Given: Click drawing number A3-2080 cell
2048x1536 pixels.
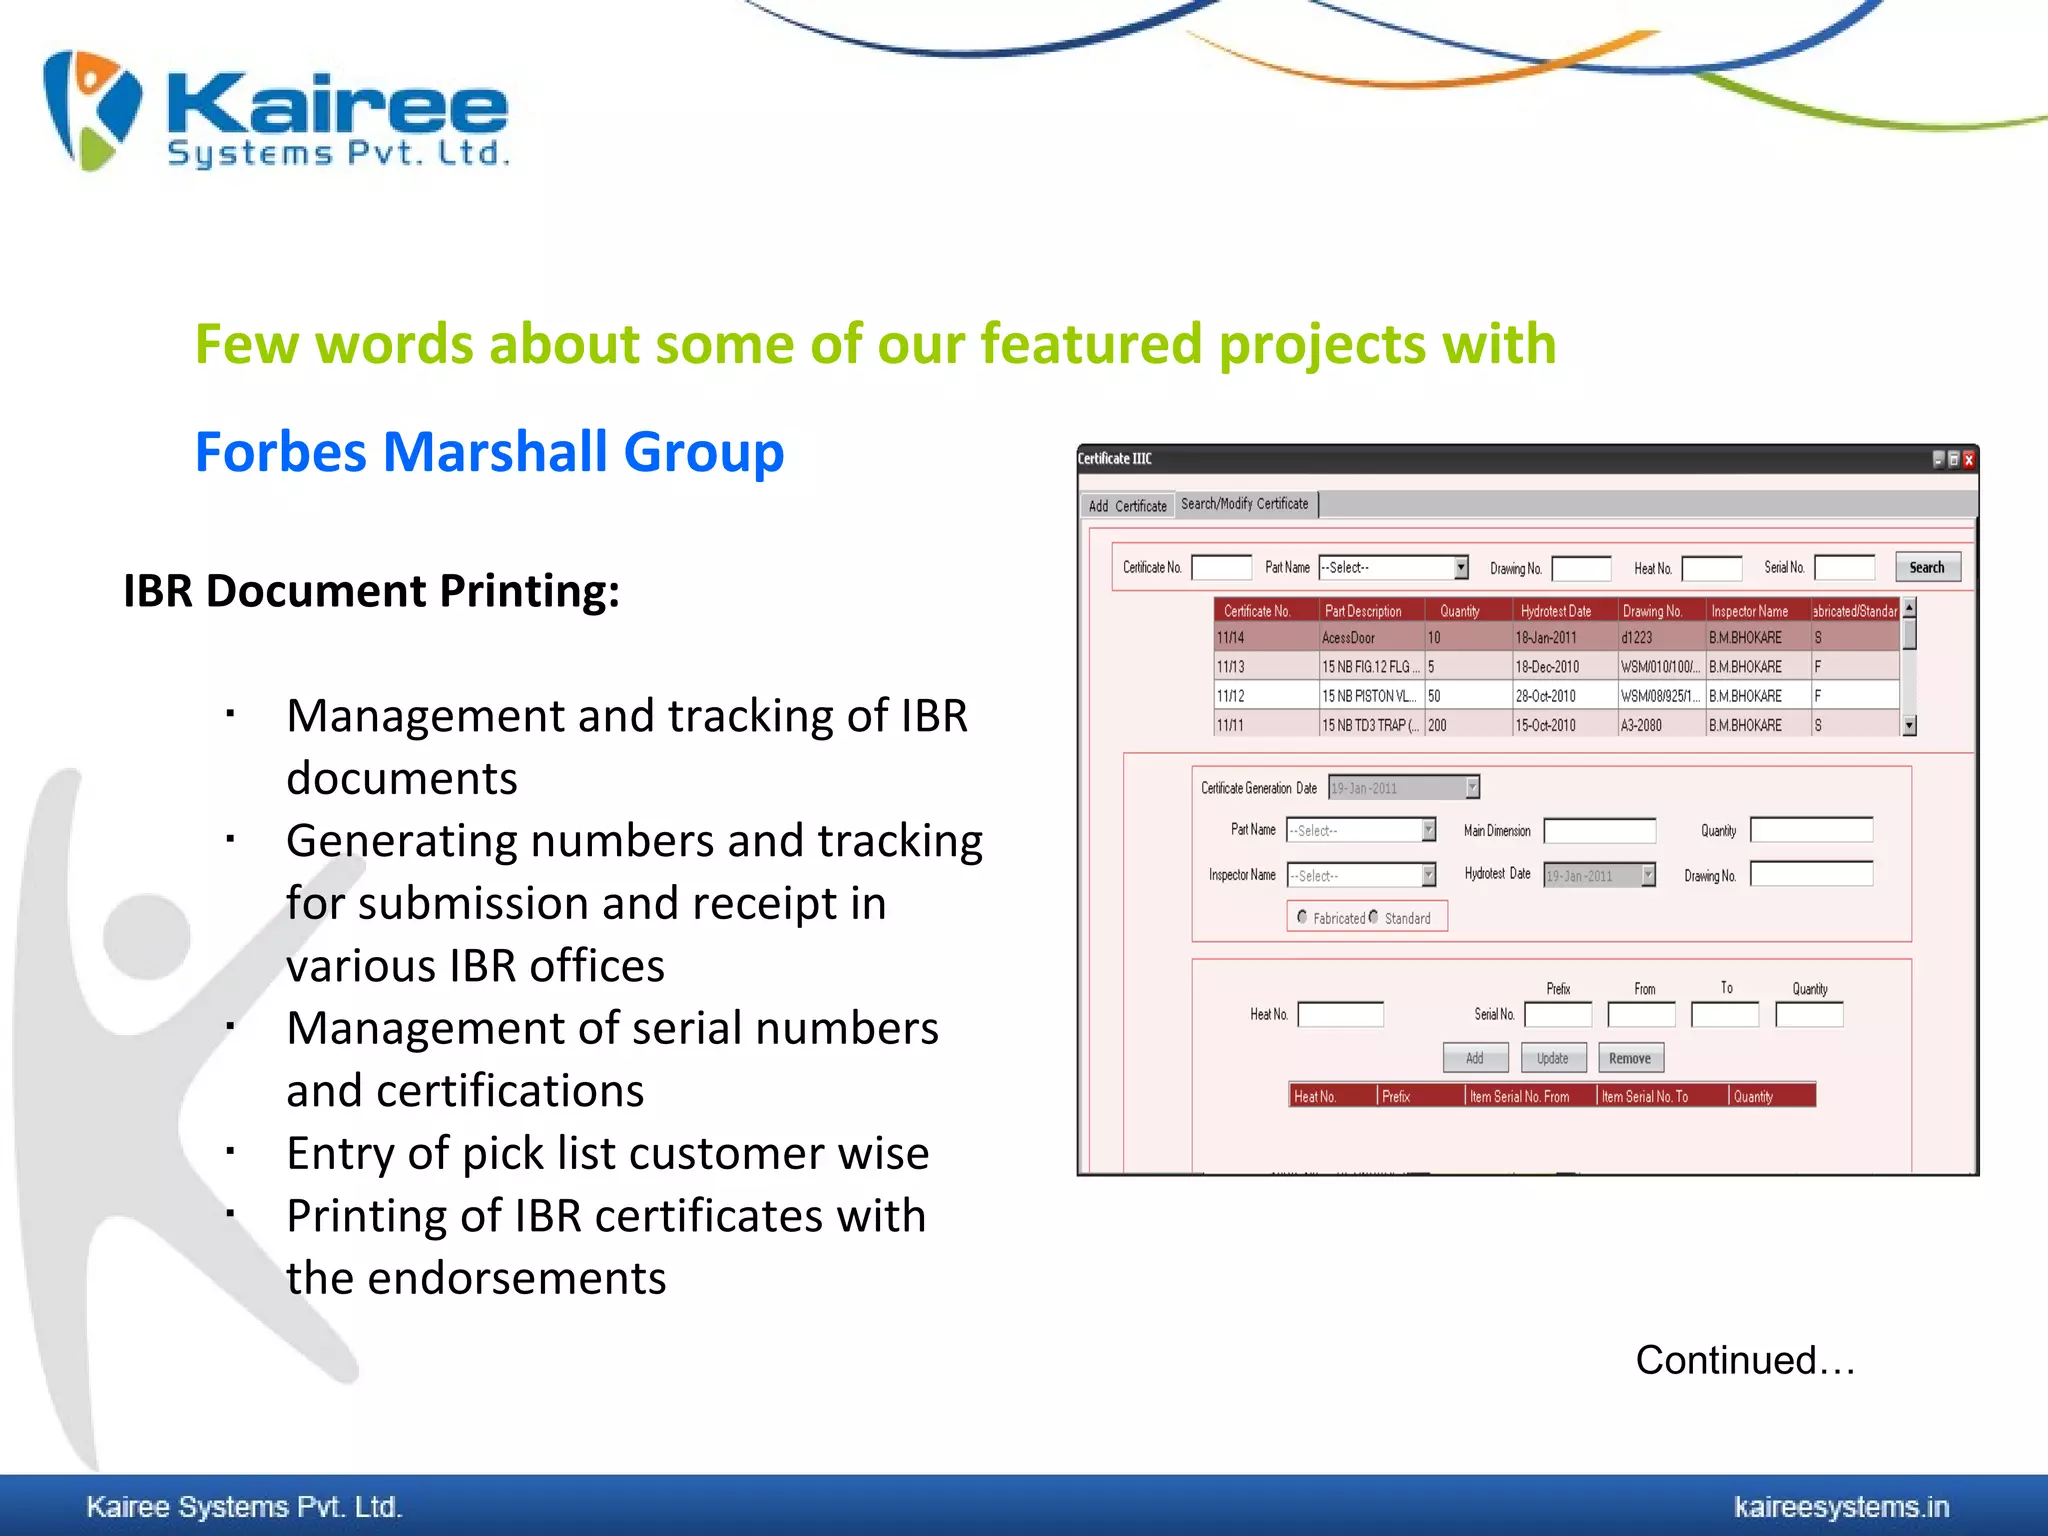Looking at the screenshot, I should click(1661, 724).
